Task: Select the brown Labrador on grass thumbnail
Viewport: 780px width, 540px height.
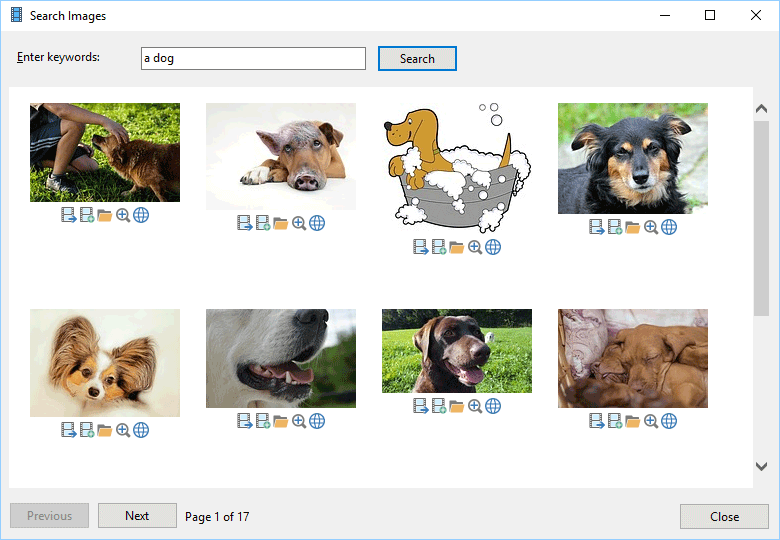Action: 457,351
